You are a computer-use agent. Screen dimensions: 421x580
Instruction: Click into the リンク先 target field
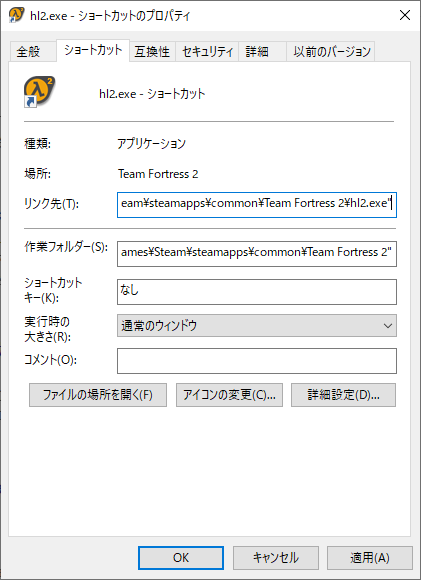point(257,205)
